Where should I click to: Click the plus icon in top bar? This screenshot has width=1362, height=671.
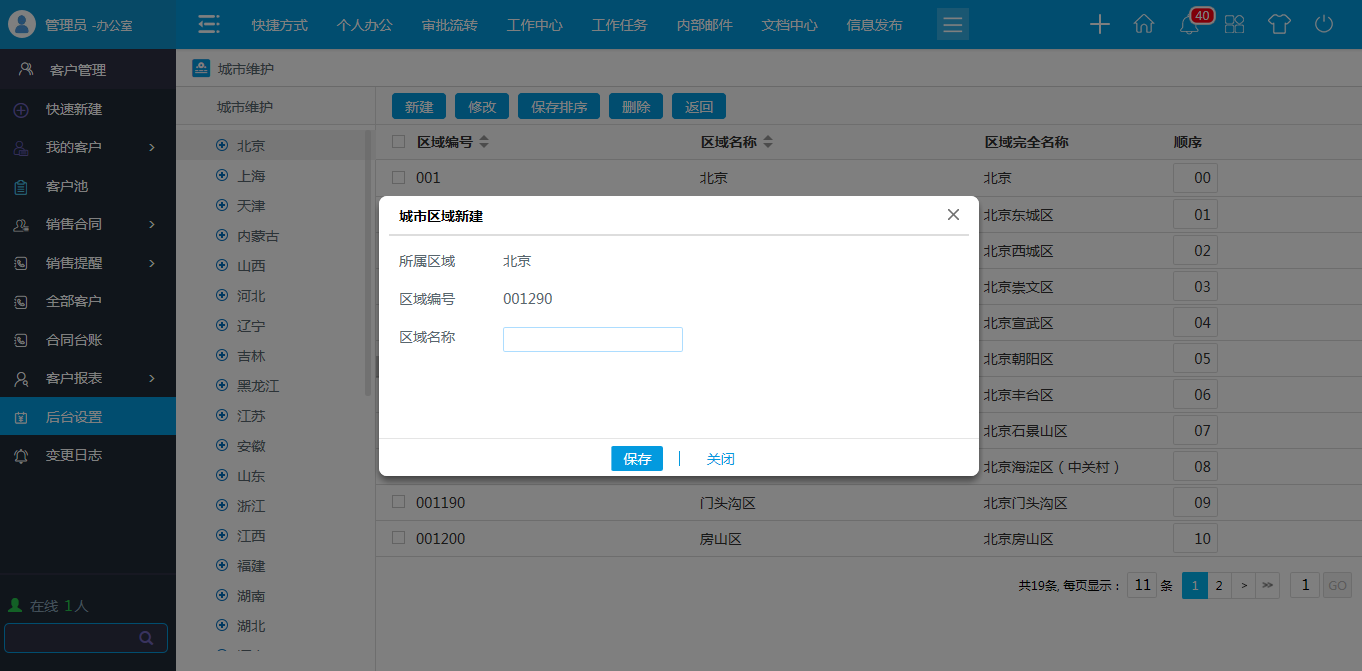coord(1099,25)
